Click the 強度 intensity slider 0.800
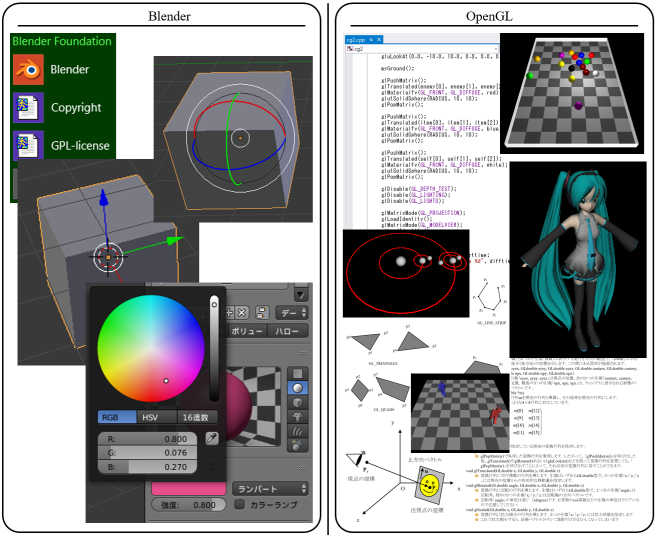The width and height of the screenshot is (656, 535). 188,505
